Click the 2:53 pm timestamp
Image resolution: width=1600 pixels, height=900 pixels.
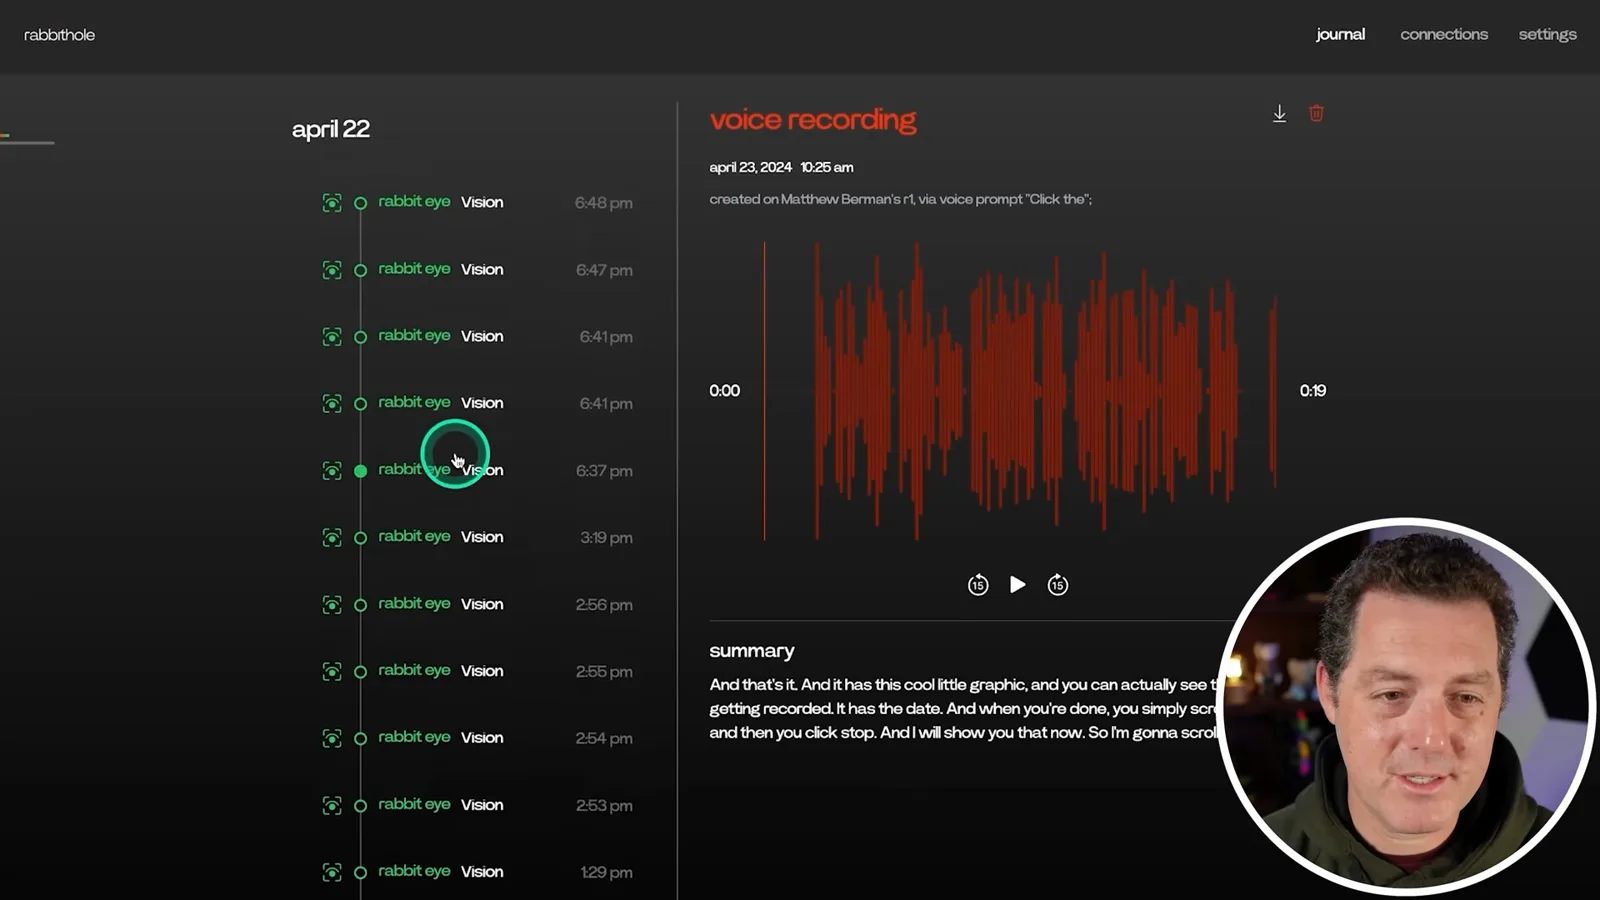tap(603, 806)
